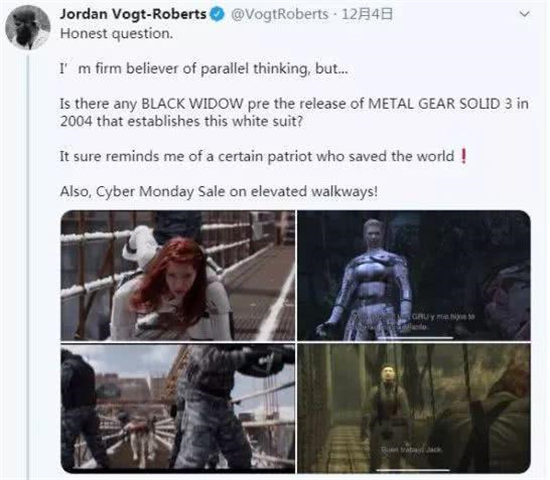Viewport: 550px width, 480px height.
Task: Click the blue verified badge
Action: tap(217, 14)
